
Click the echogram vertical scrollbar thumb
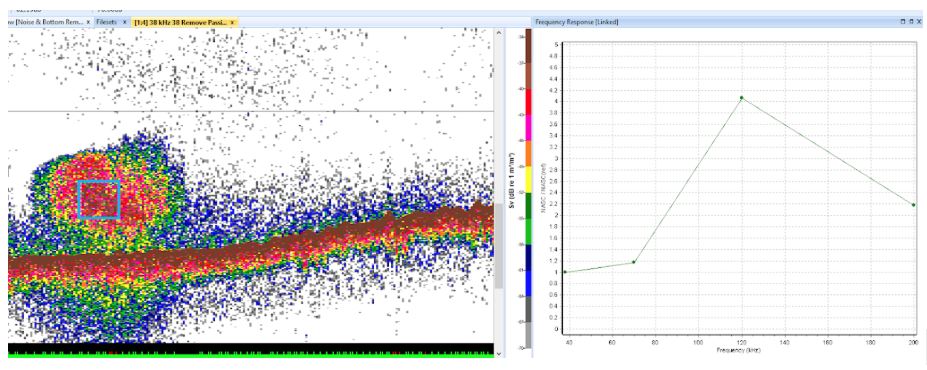point(499,245)
